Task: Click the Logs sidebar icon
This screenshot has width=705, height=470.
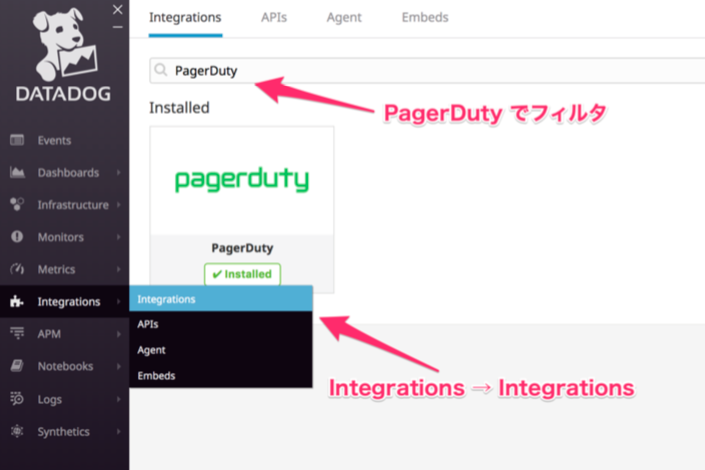Action: pos(17,398)
